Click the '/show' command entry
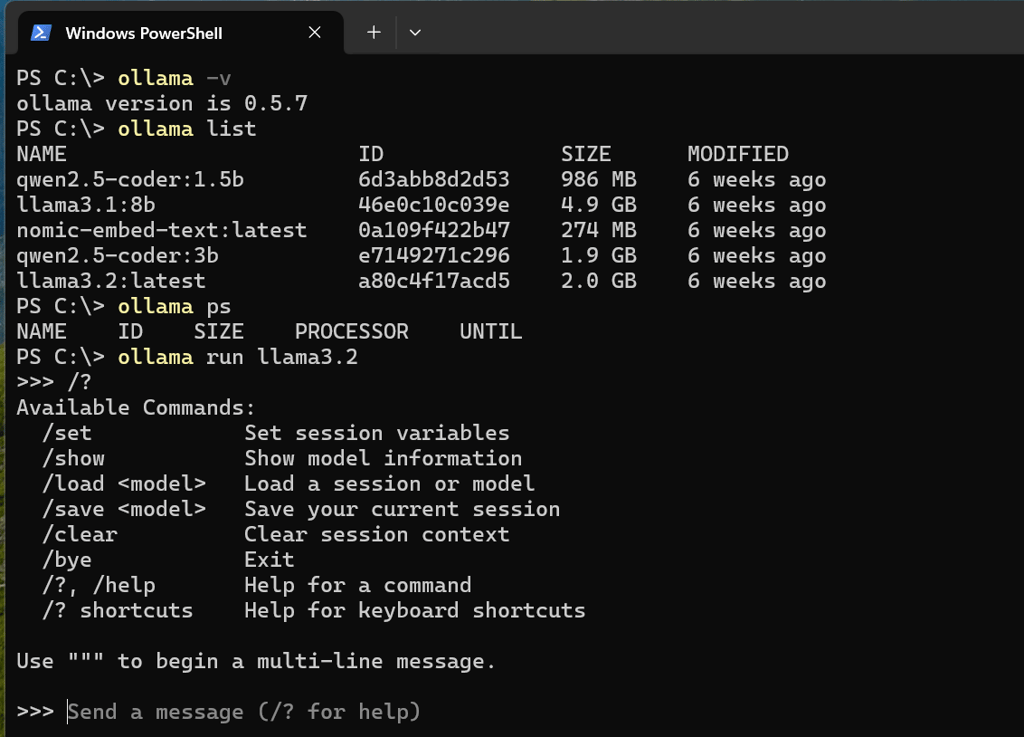Screen dimensions: 1024x737 click(x=73, y=459)
